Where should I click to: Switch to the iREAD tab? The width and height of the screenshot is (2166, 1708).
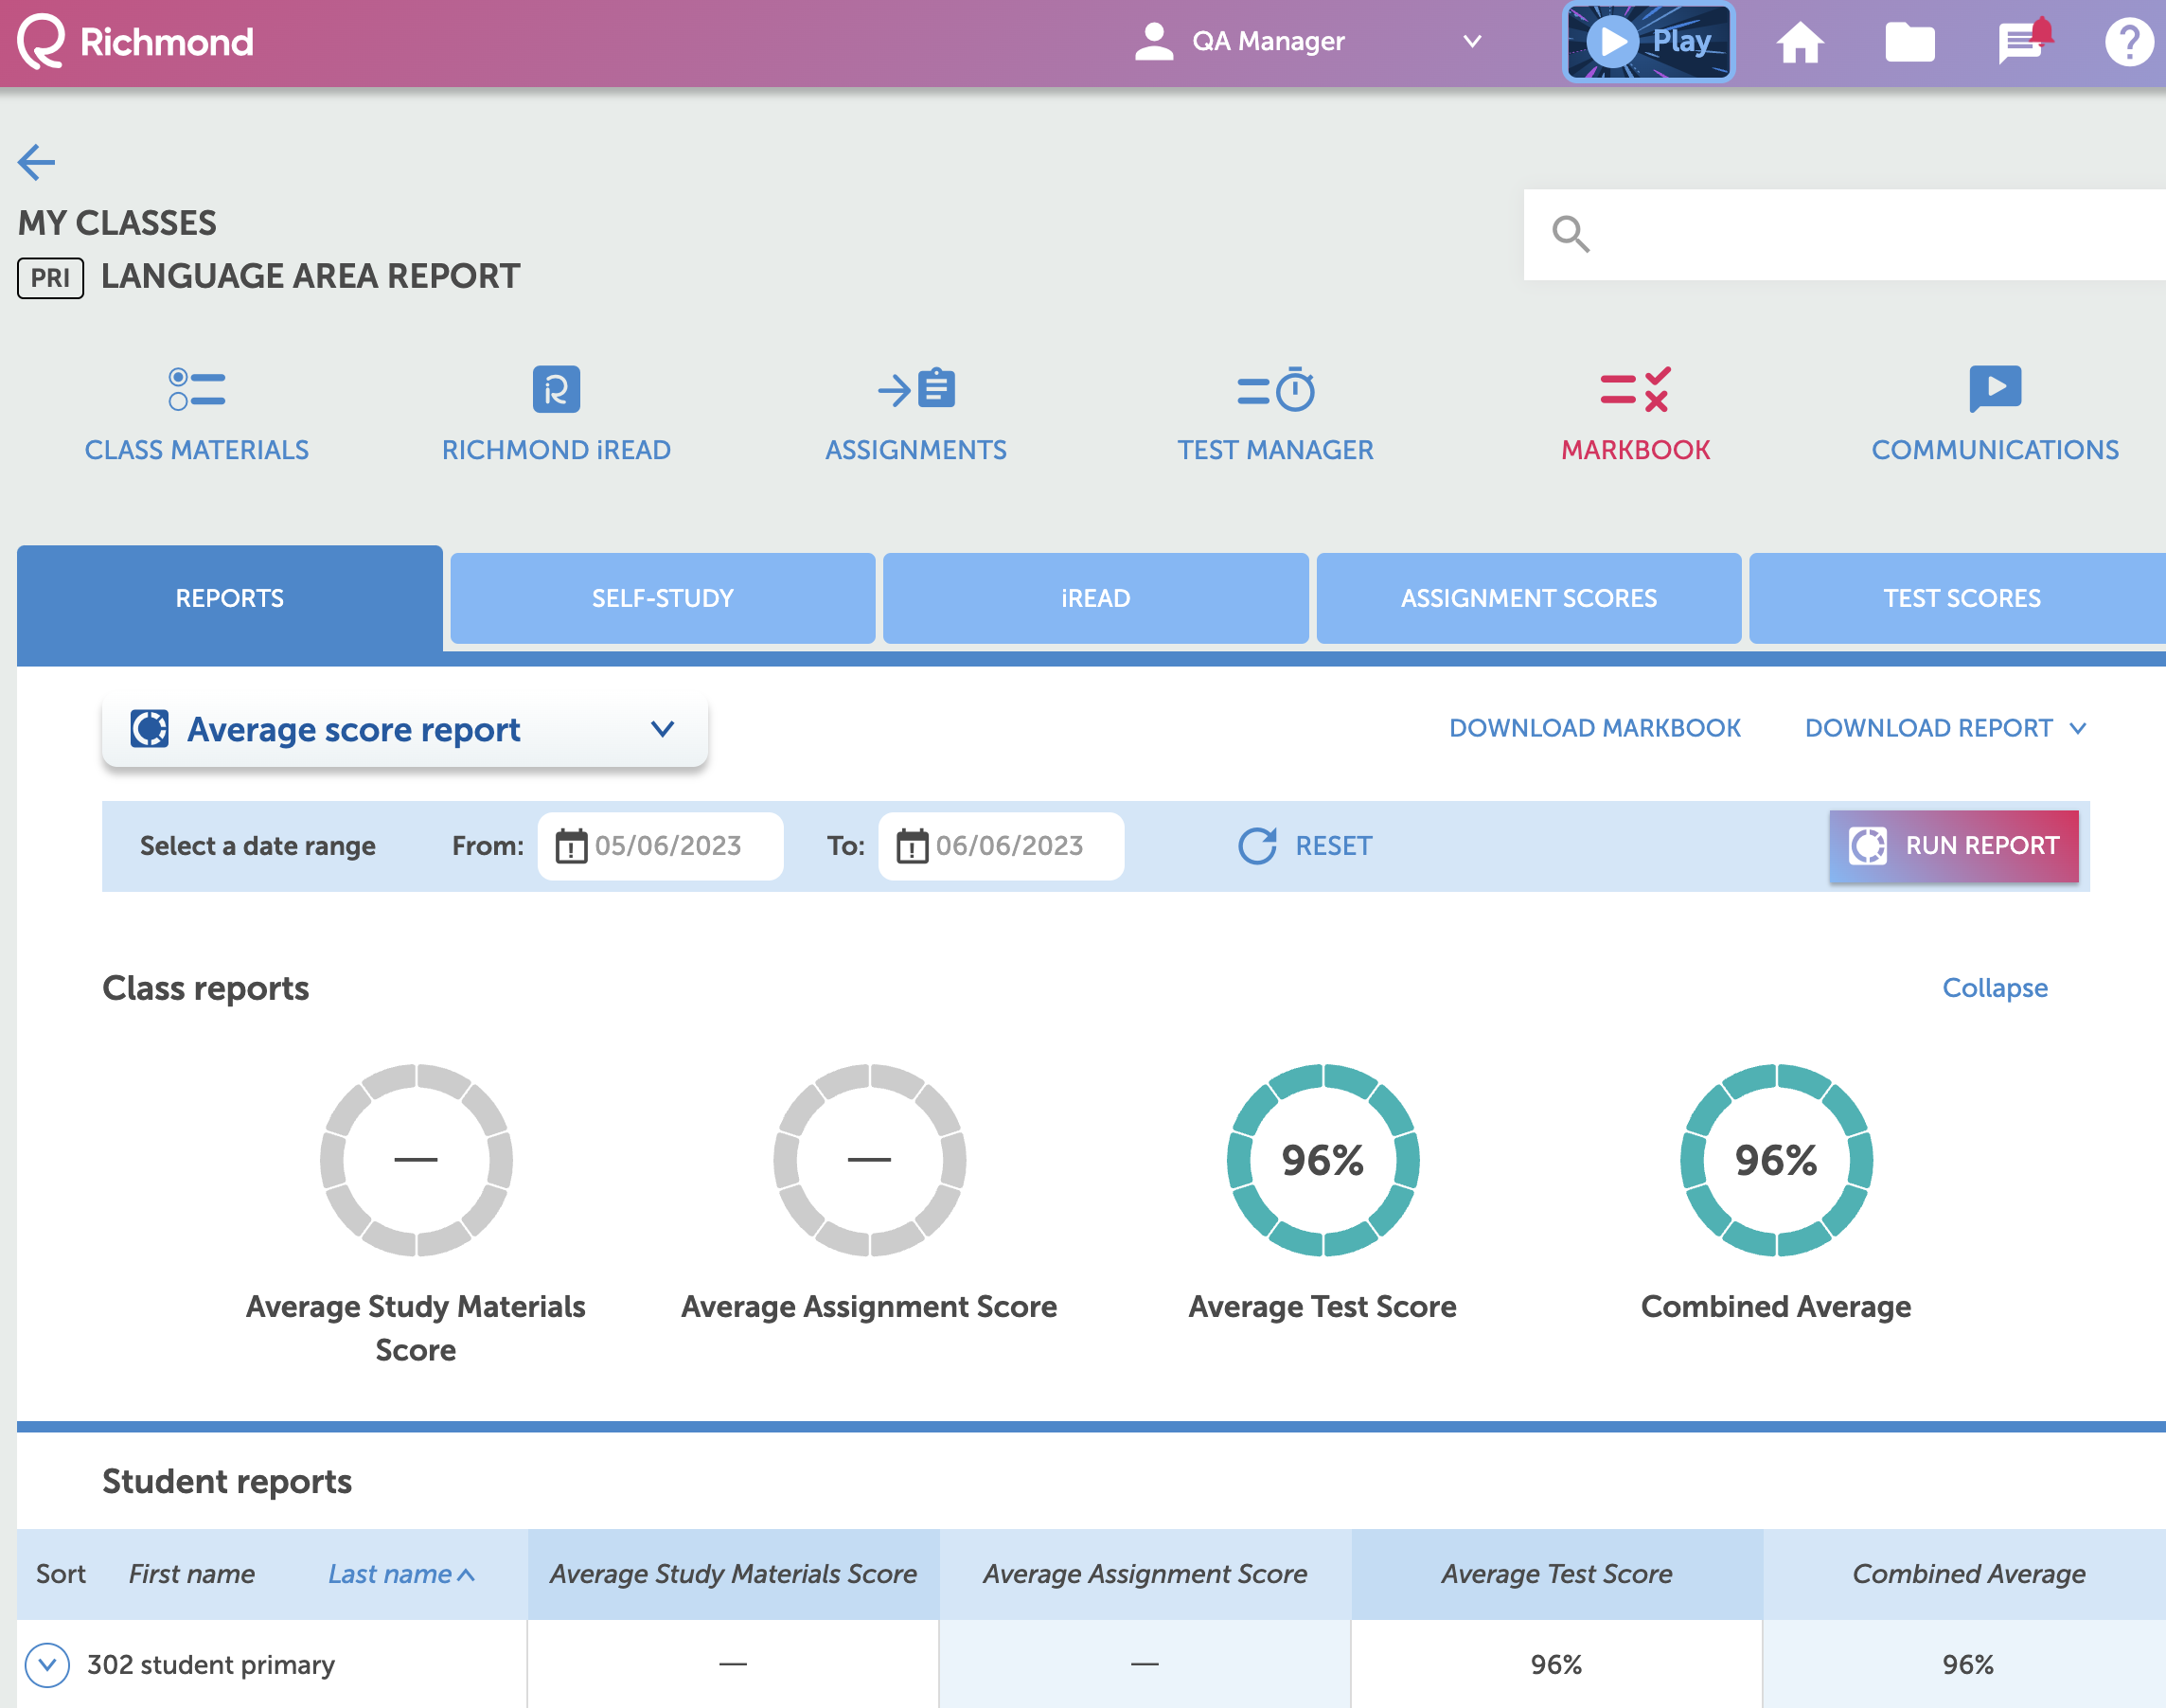coord(1096,598)
